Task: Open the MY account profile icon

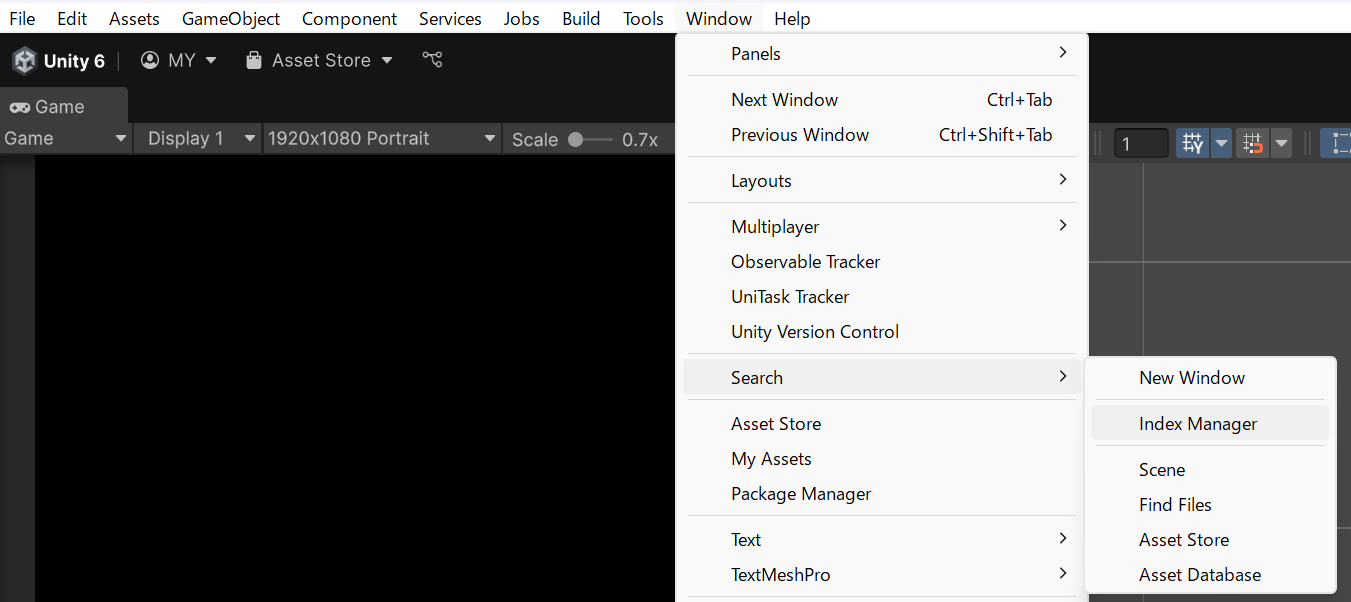Action: (150, 60)
